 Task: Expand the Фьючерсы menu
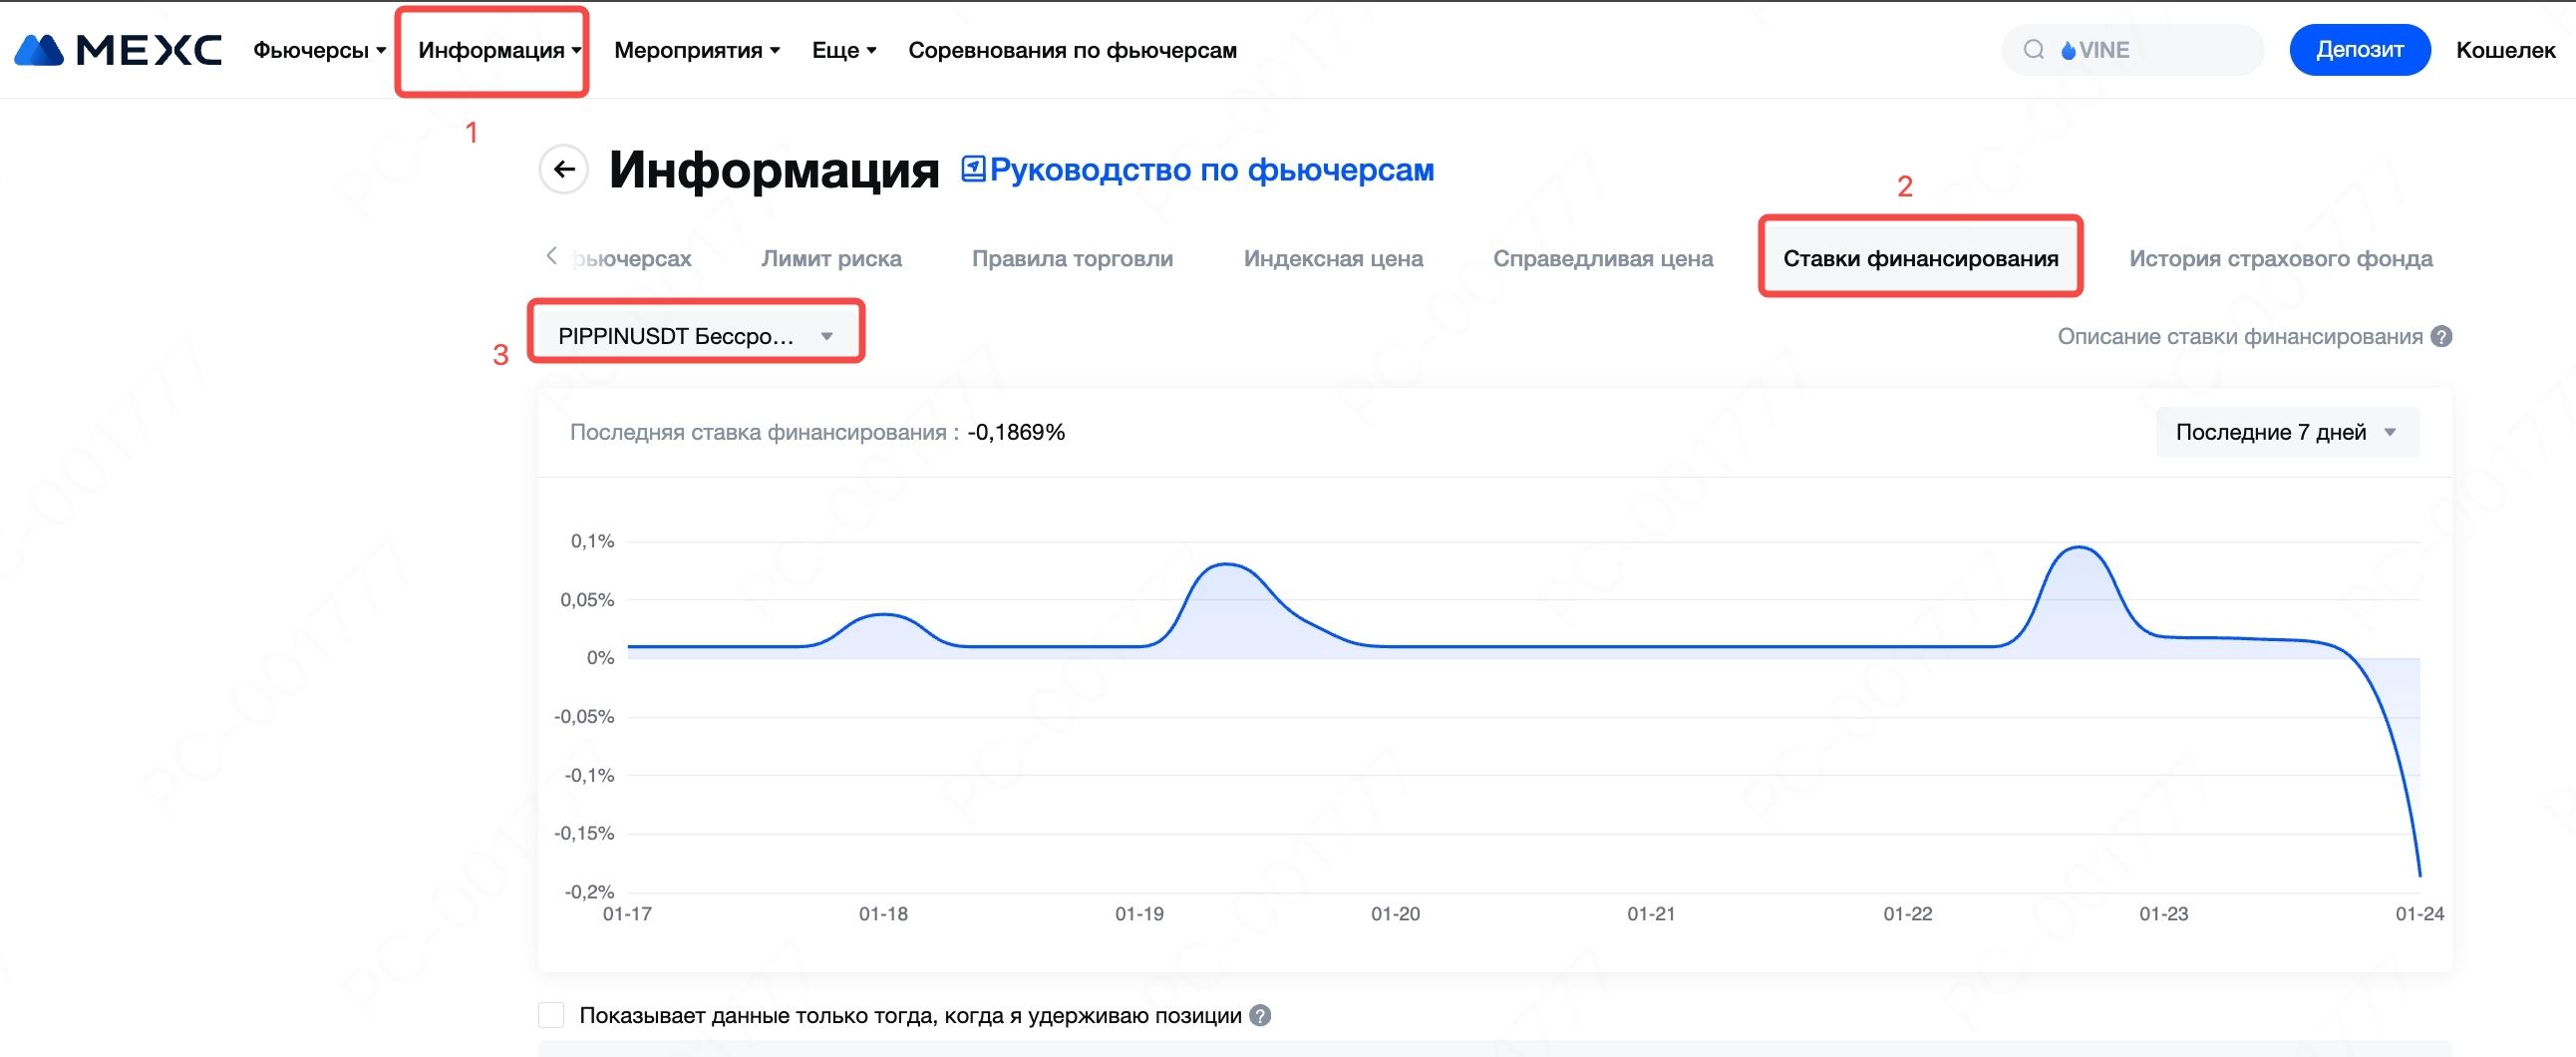[x=319, y=50]
